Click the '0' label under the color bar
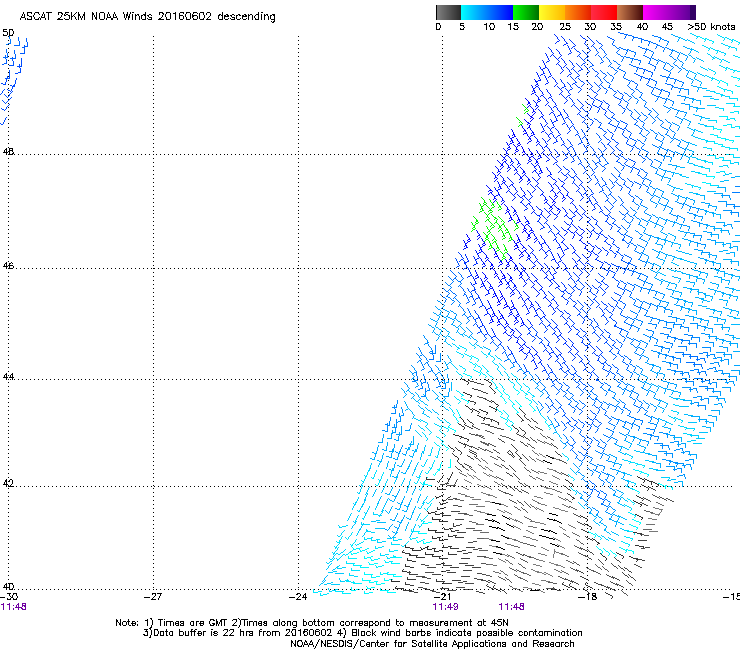The width and height of the screenshot is (740, 650). 438,27
